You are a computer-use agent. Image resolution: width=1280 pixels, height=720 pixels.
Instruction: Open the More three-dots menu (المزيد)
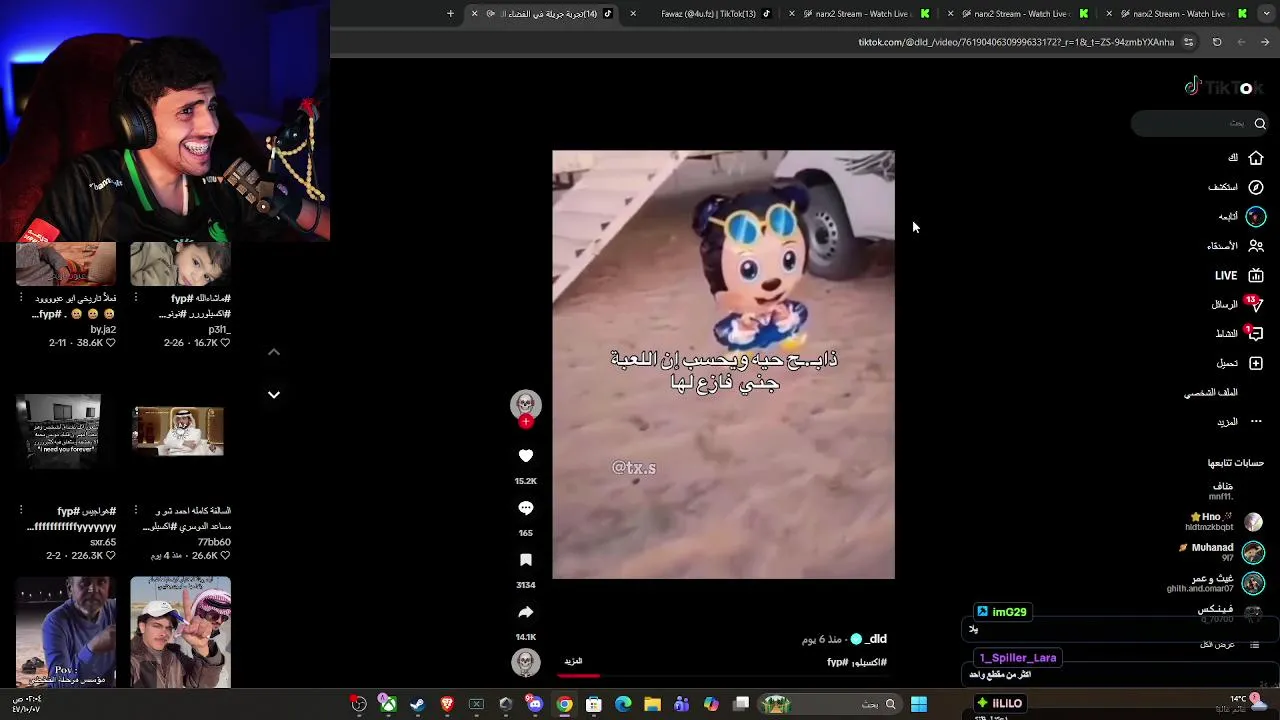(1256, 422)
